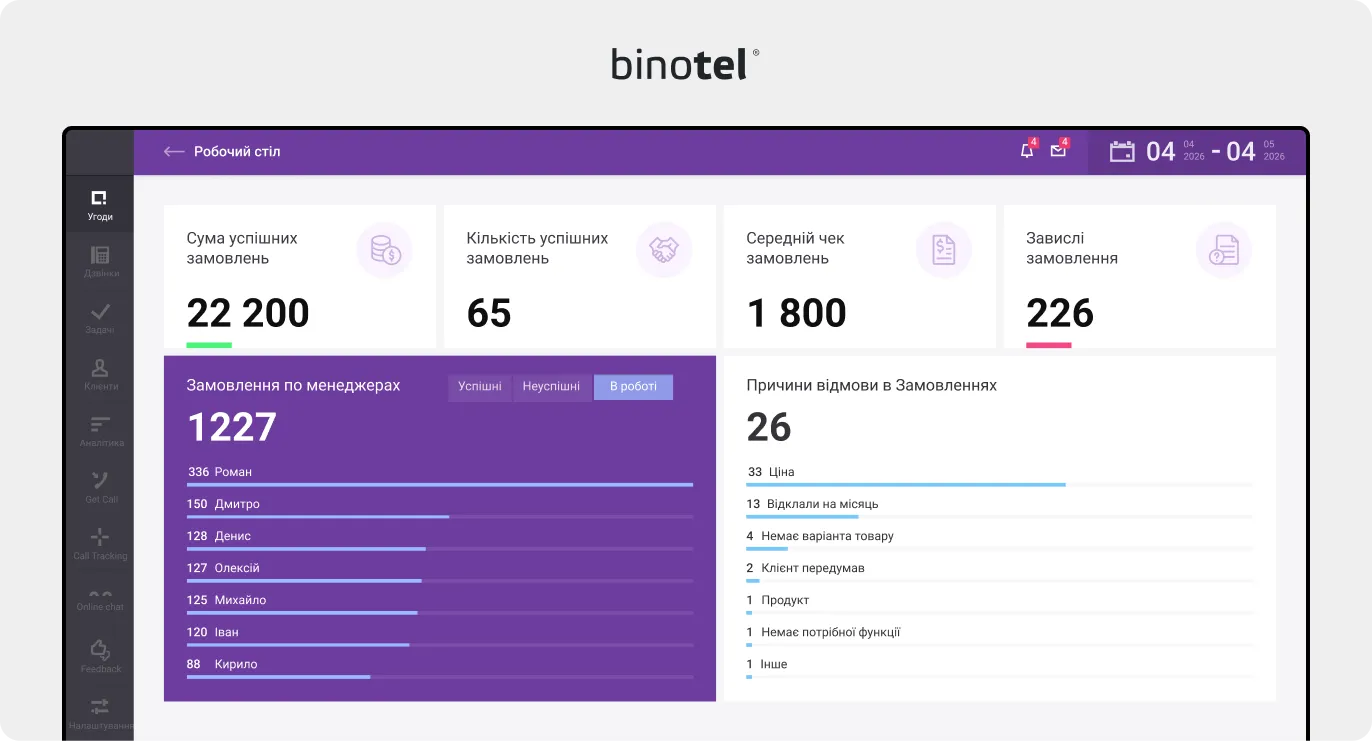Switch to the Неуспішні tab
1372x741 pixels.
(x=552, y=387)
